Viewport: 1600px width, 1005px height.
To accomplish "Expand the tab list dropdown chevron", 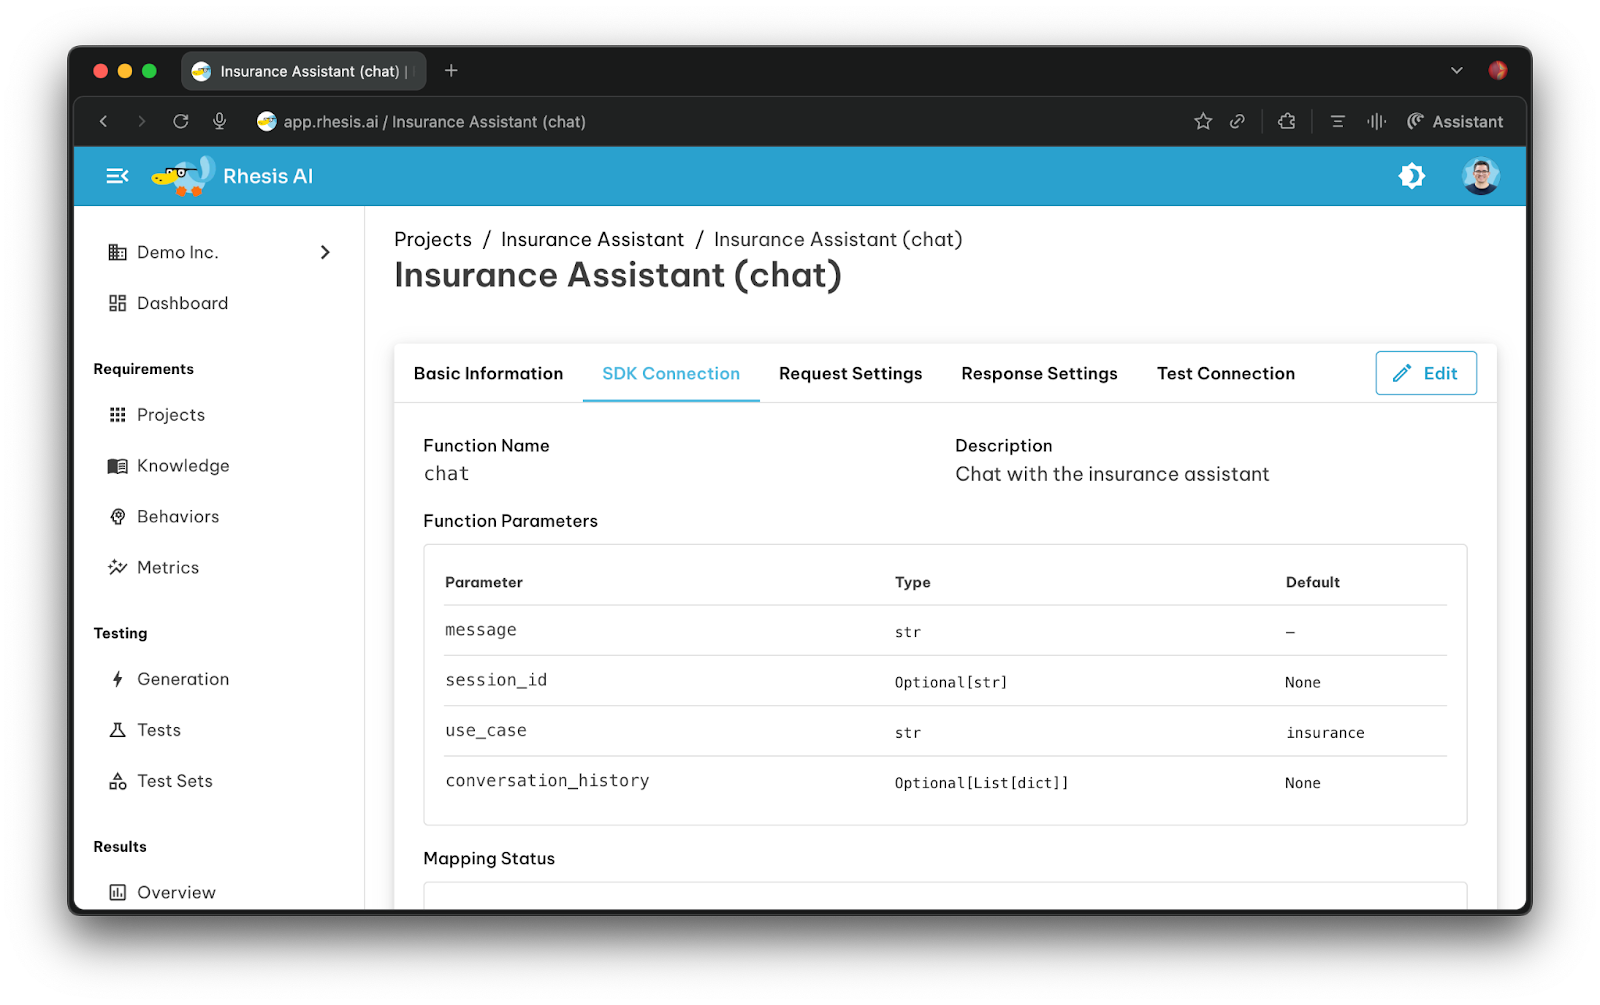I will [x=1456, y=70].
